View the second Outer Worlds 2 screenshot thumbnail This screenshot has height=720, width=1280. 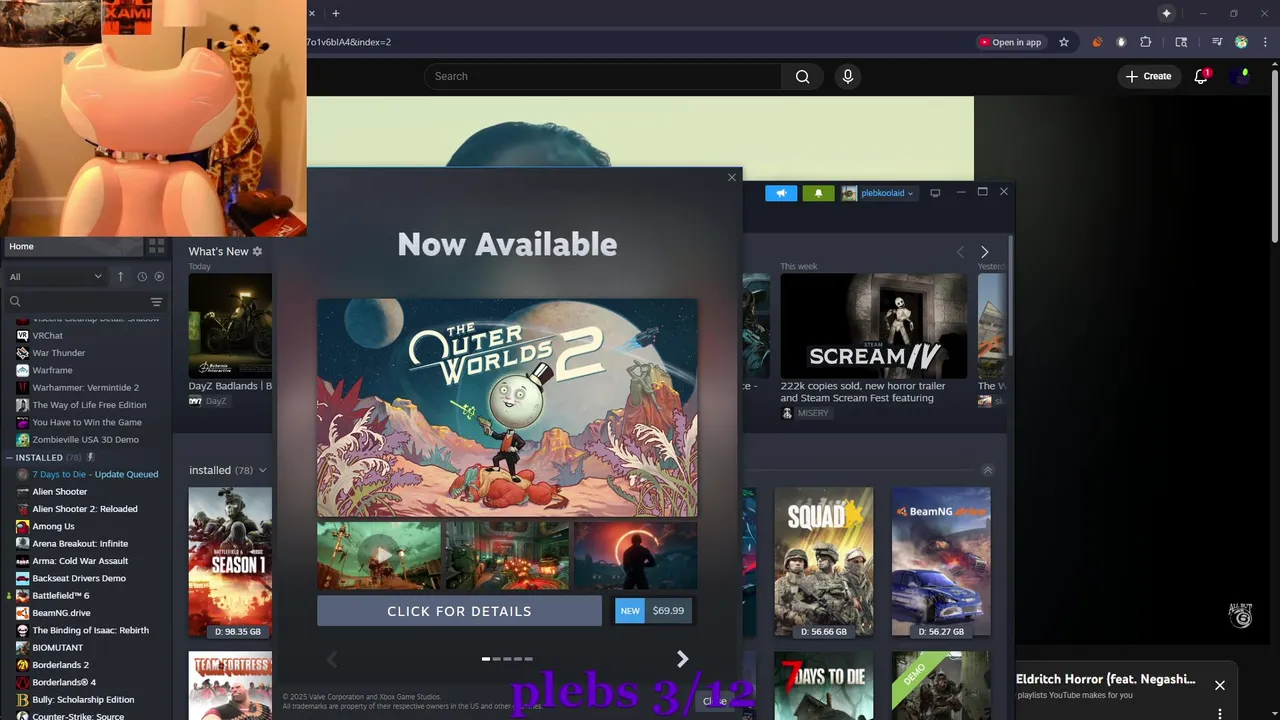(x=507, y=555)
